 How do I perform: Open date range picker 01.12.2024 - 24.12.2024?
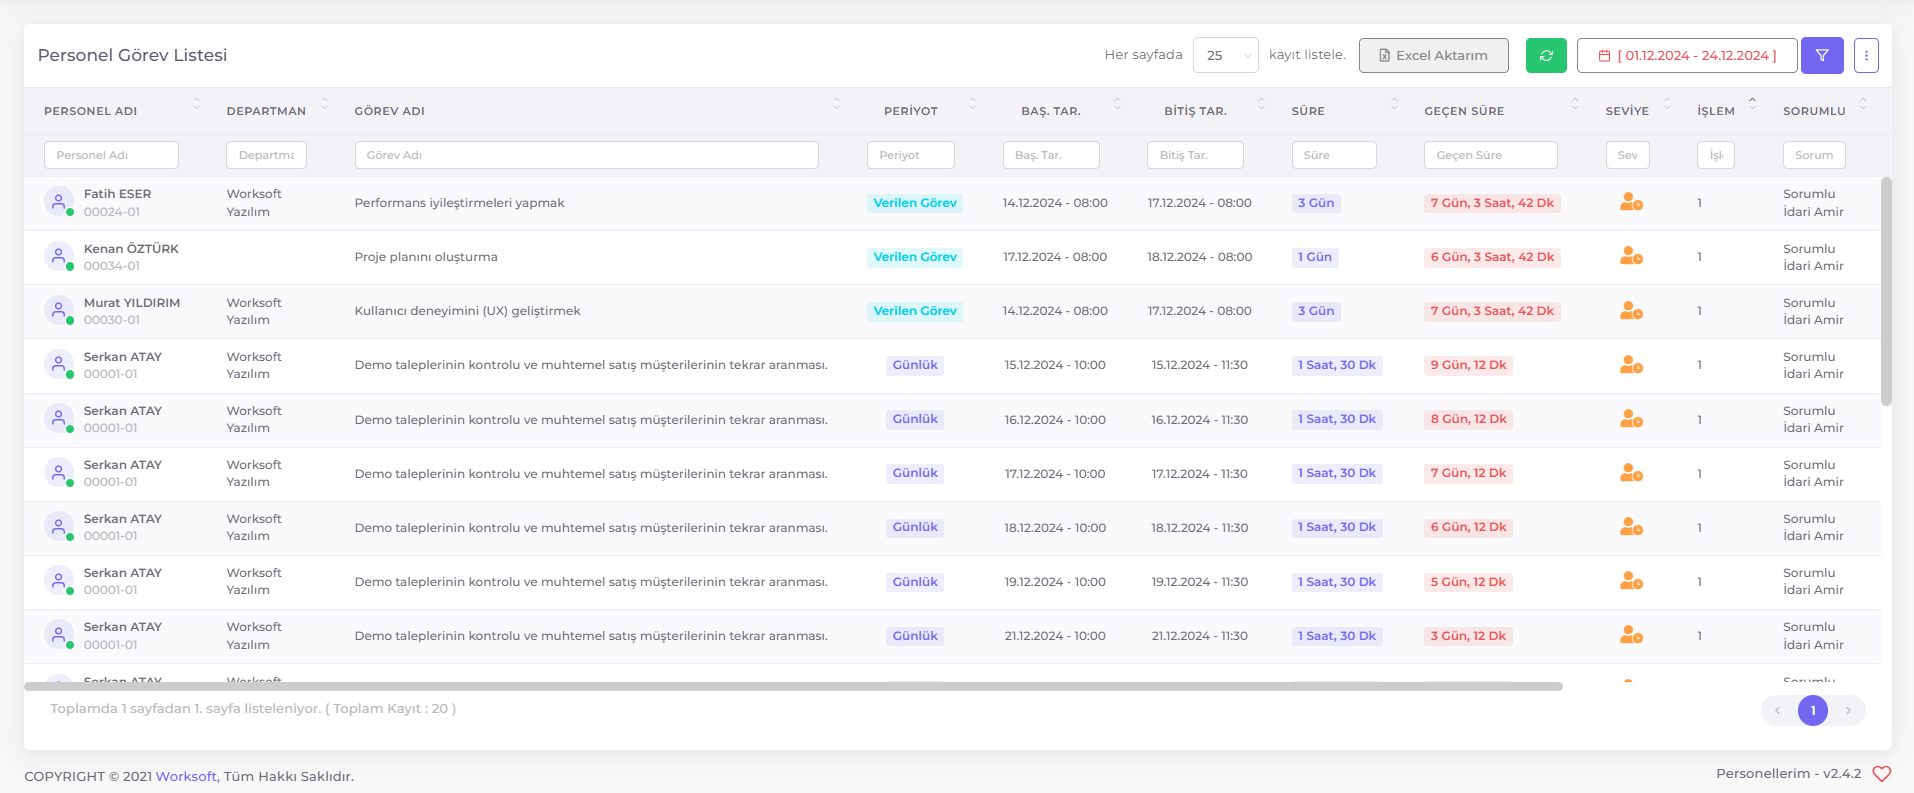(1687, 56)
